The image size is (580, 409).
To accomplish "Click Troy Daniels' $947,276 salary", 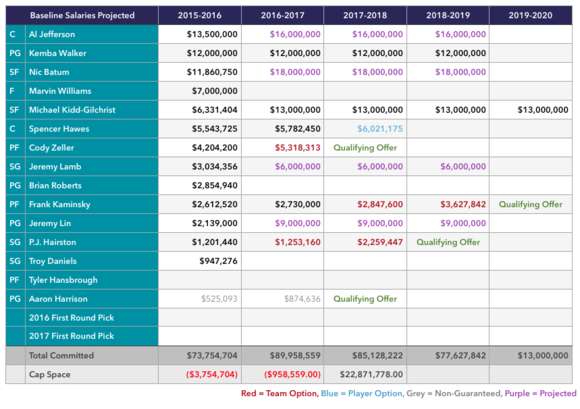I will point(218,261).
